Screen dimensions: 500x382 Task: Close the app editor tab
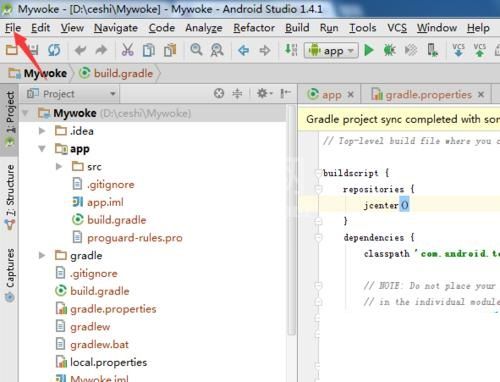351,95
